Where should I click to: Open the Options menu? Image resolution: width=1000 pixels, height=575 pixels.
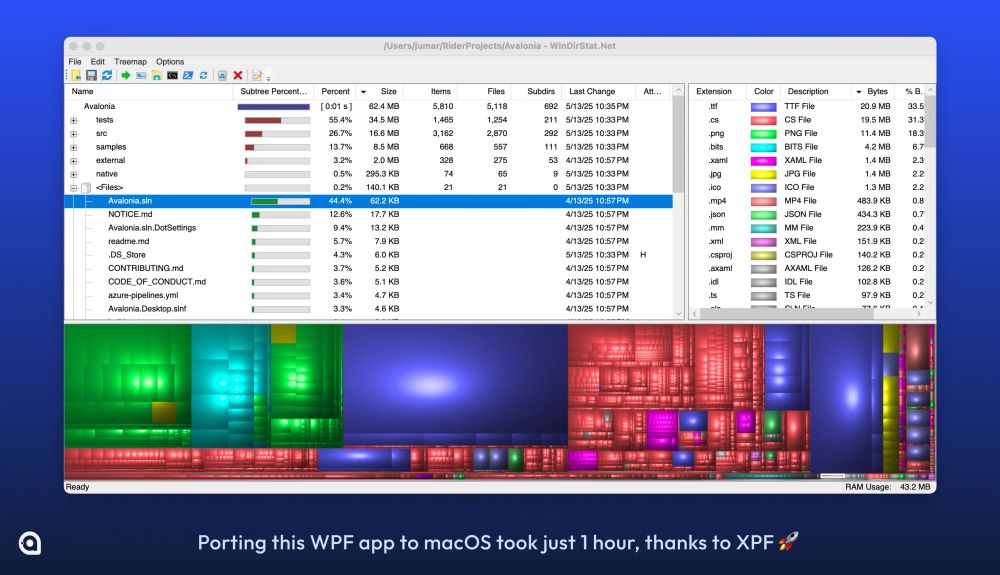(x=170, y=62)
